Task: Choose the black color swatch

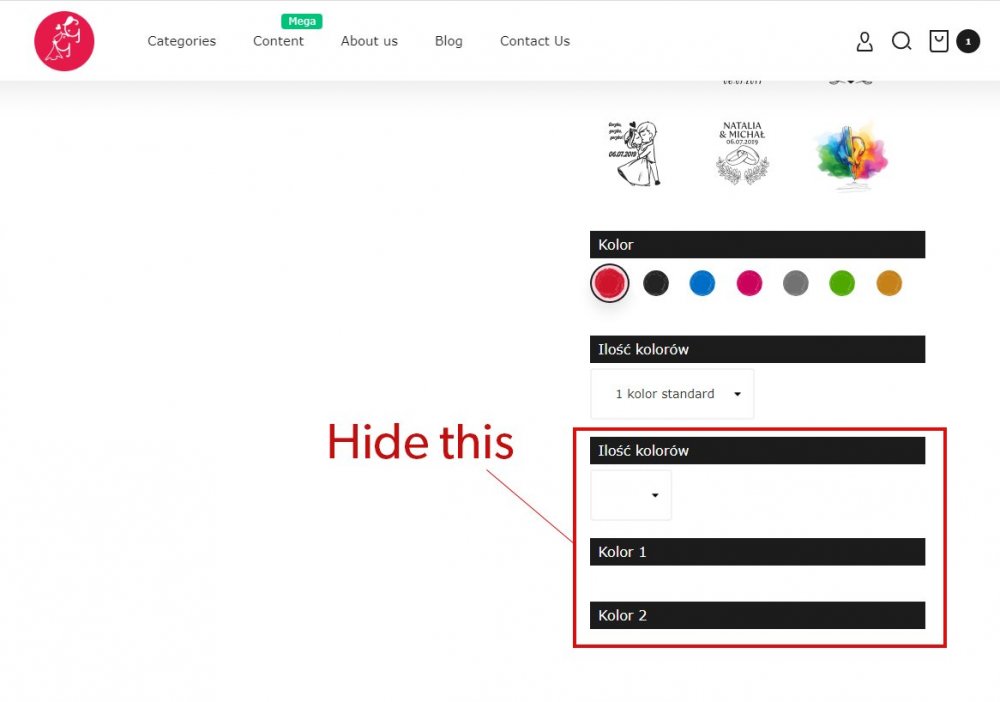Action: 656,283
